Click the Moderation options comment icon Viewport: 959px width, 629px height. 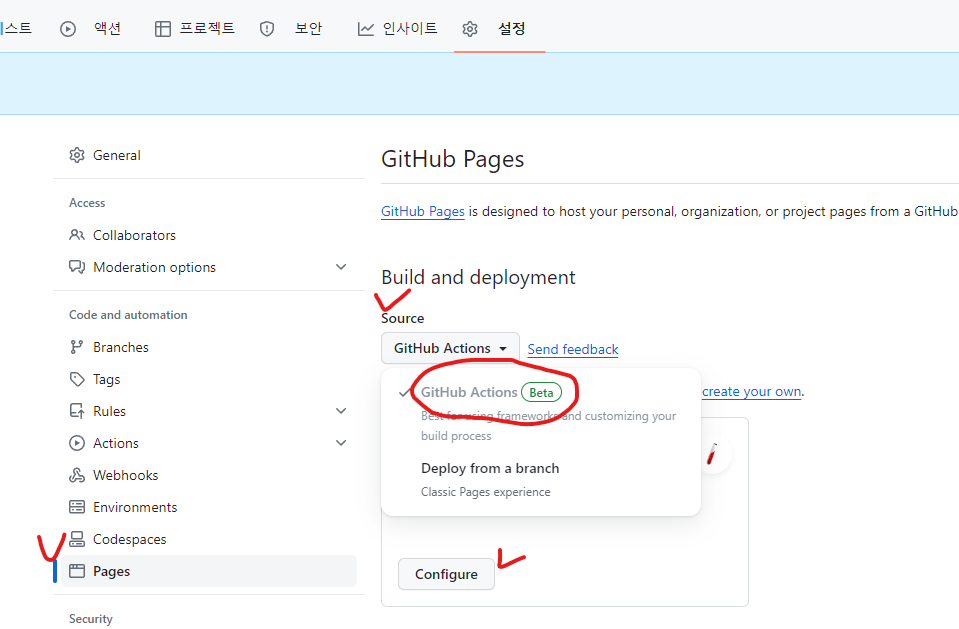[77, 267]
